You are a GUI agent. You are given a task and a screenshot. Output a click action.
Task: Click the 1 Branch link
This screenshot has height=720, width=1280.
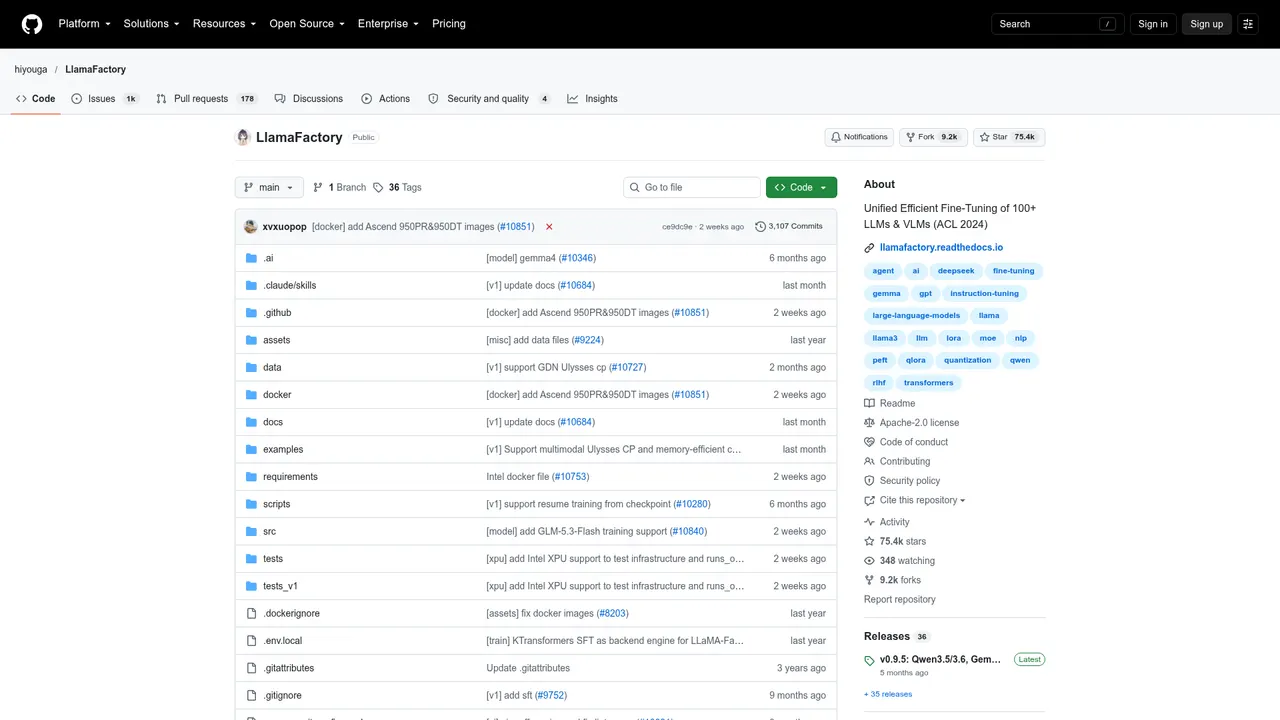340,187
